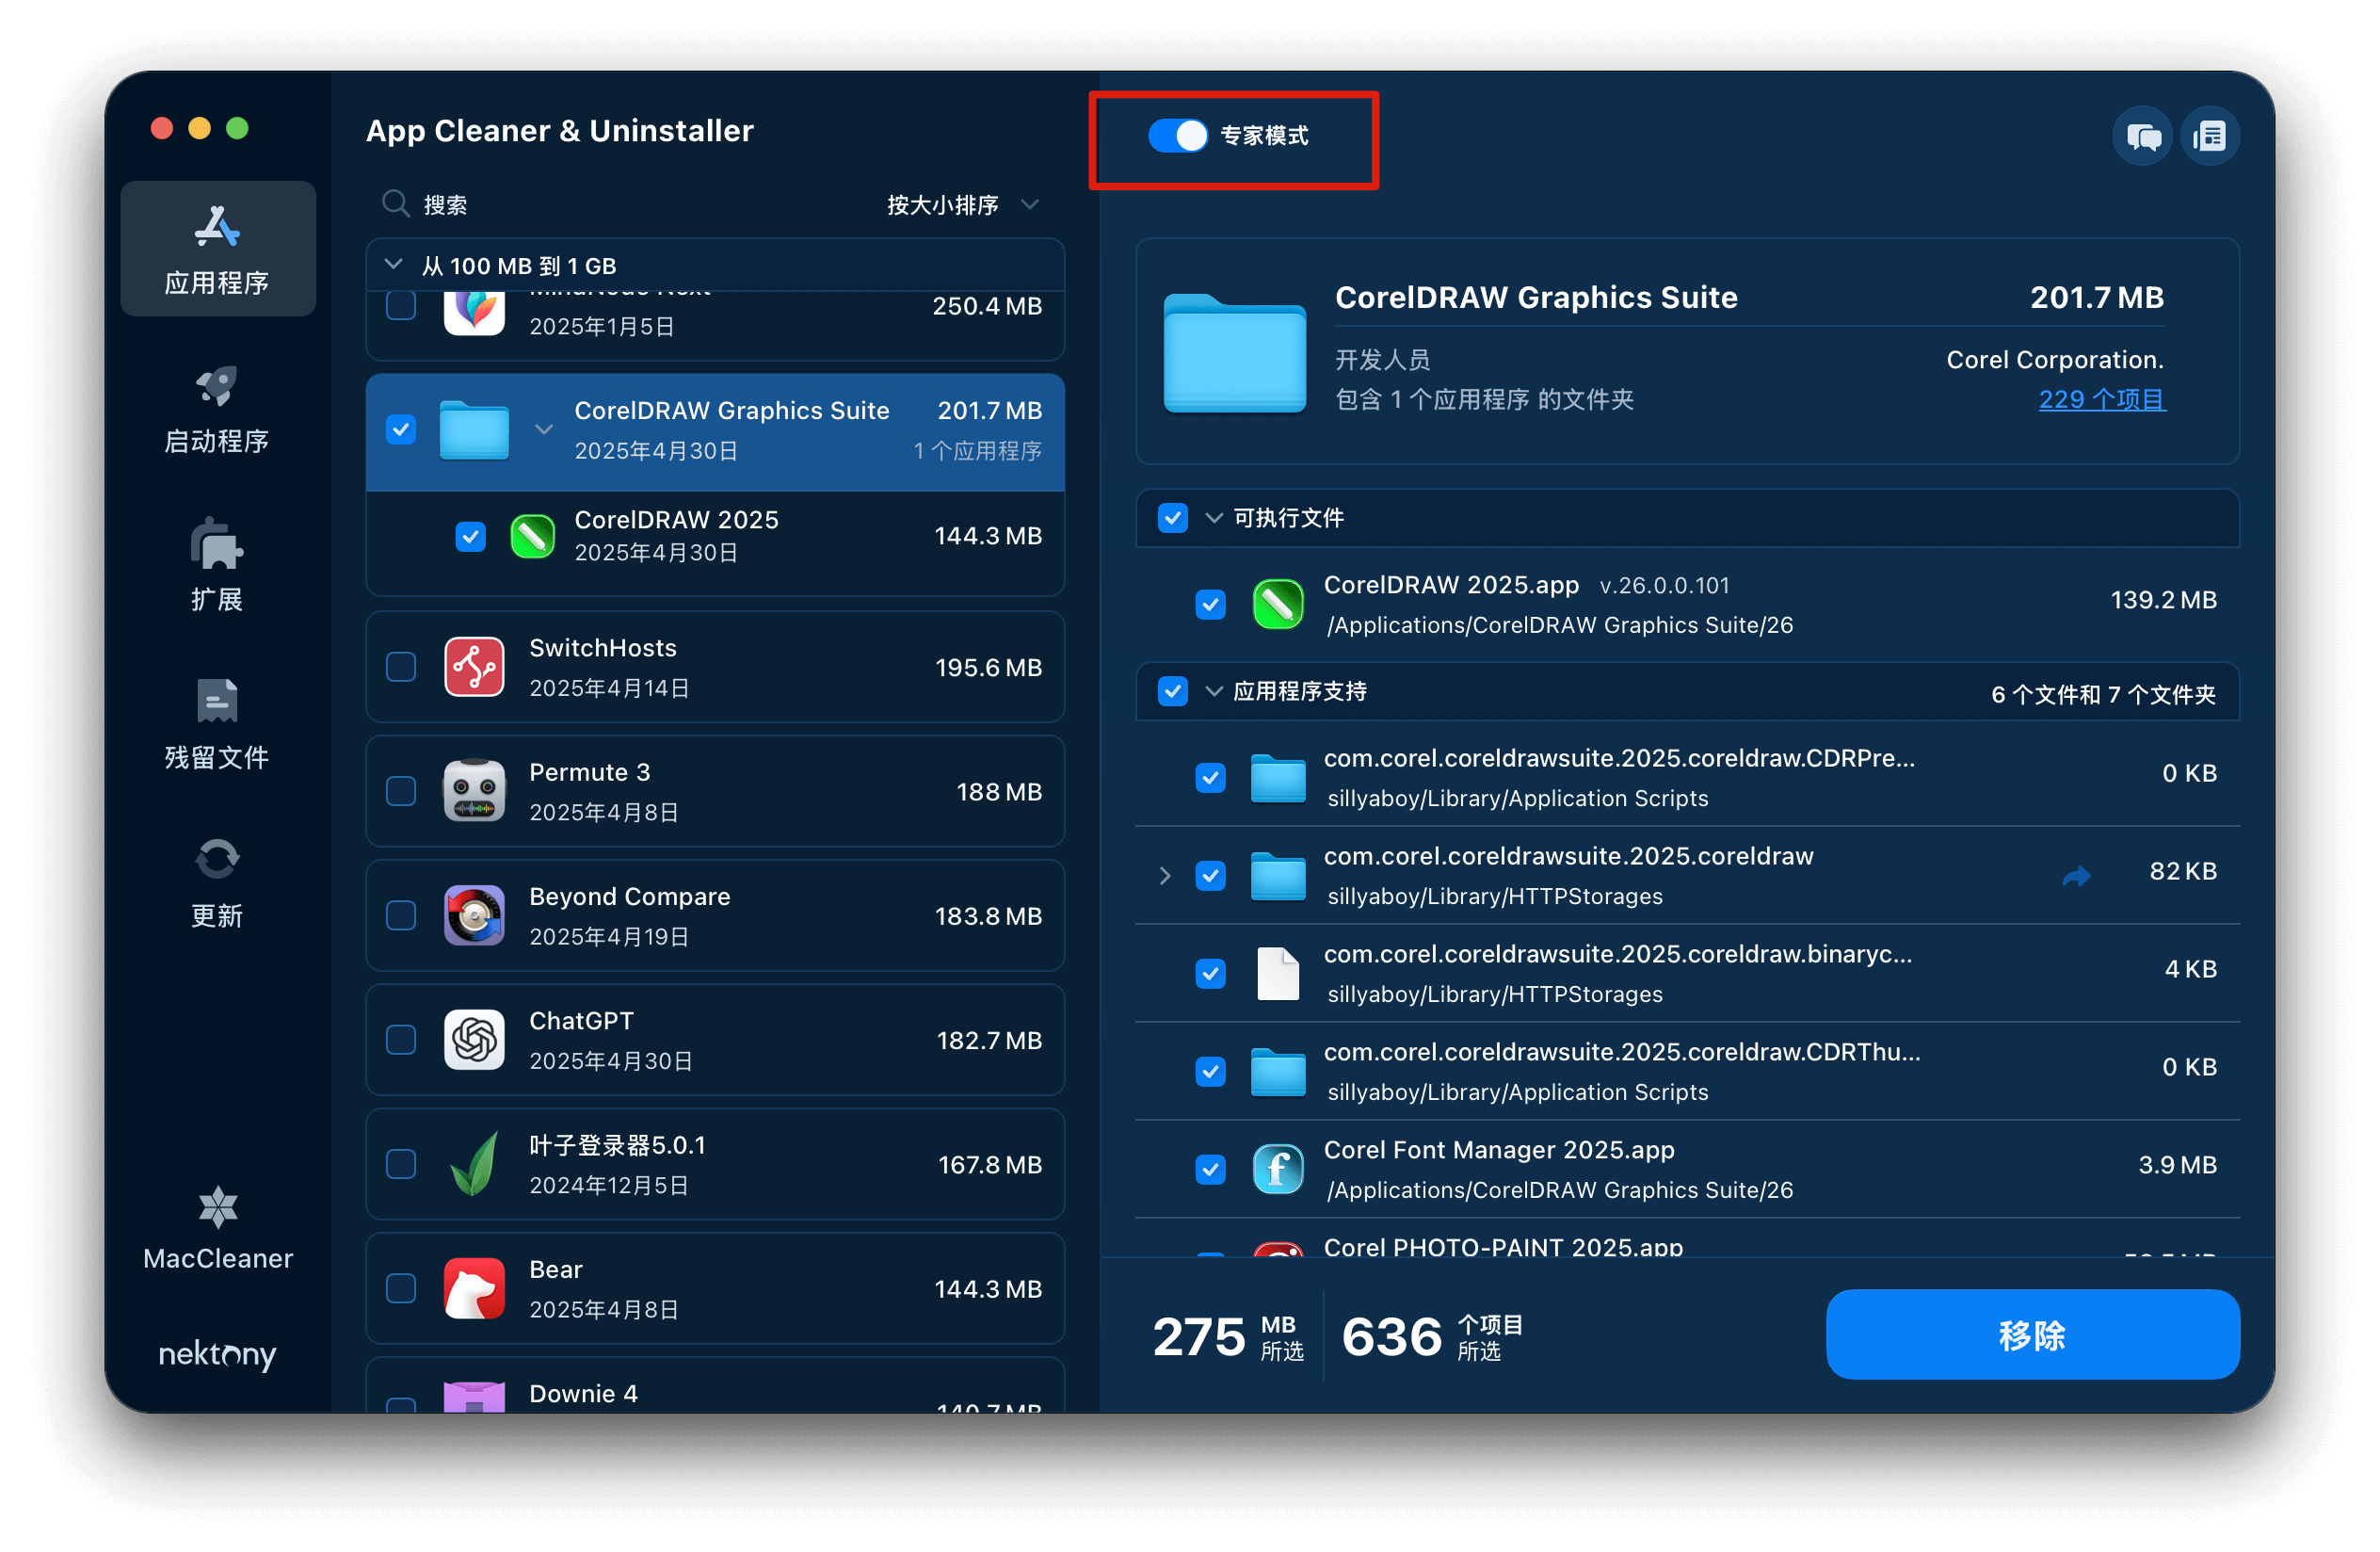Screen dimensions: 2380x1552
Task: Uncheck the coreldraw.CDRThu... folder checkbox
Action: pos(1210,1071)
